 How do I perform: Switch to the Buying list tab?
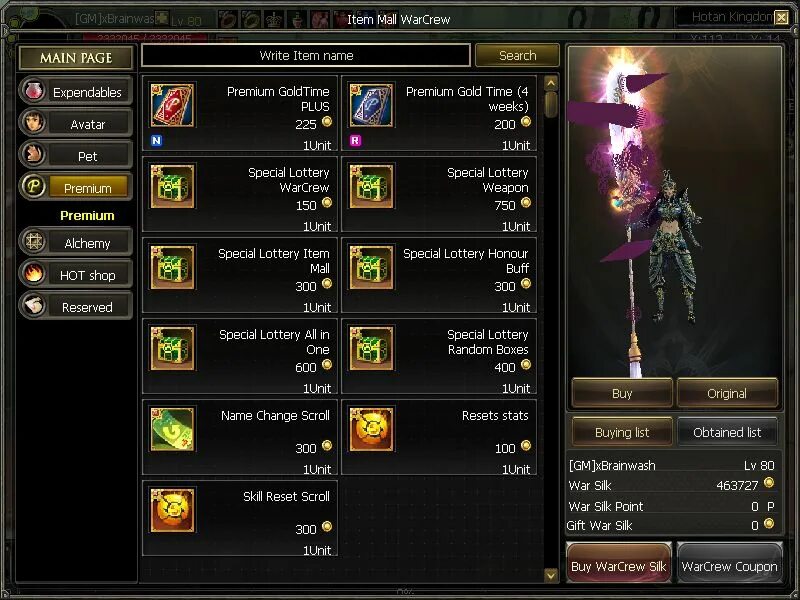tap(622, 432)
